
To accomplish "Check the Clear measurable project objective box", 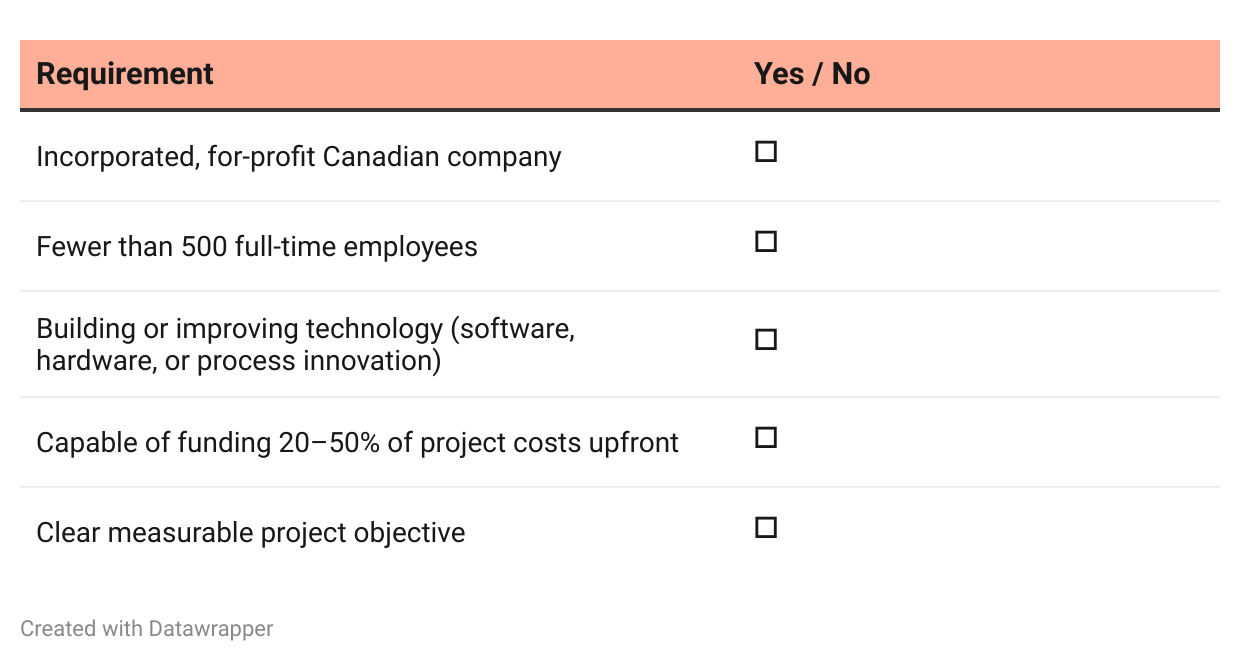I will [766, 528].
